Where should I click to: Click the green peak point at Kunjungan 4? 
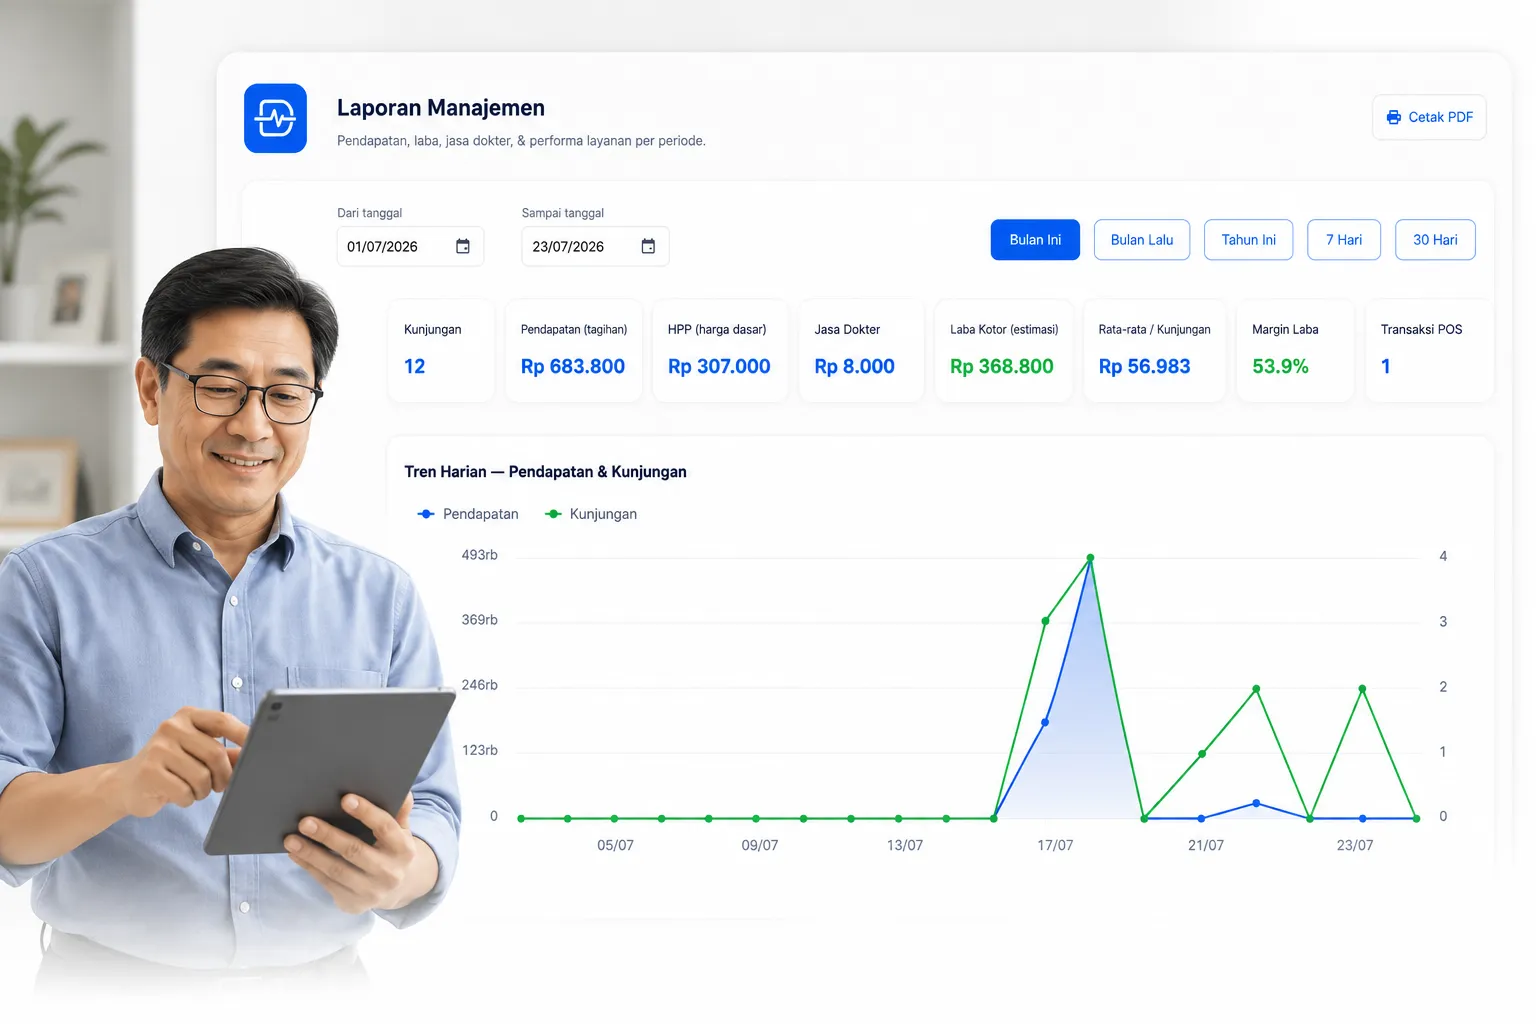coord(1090,558)
